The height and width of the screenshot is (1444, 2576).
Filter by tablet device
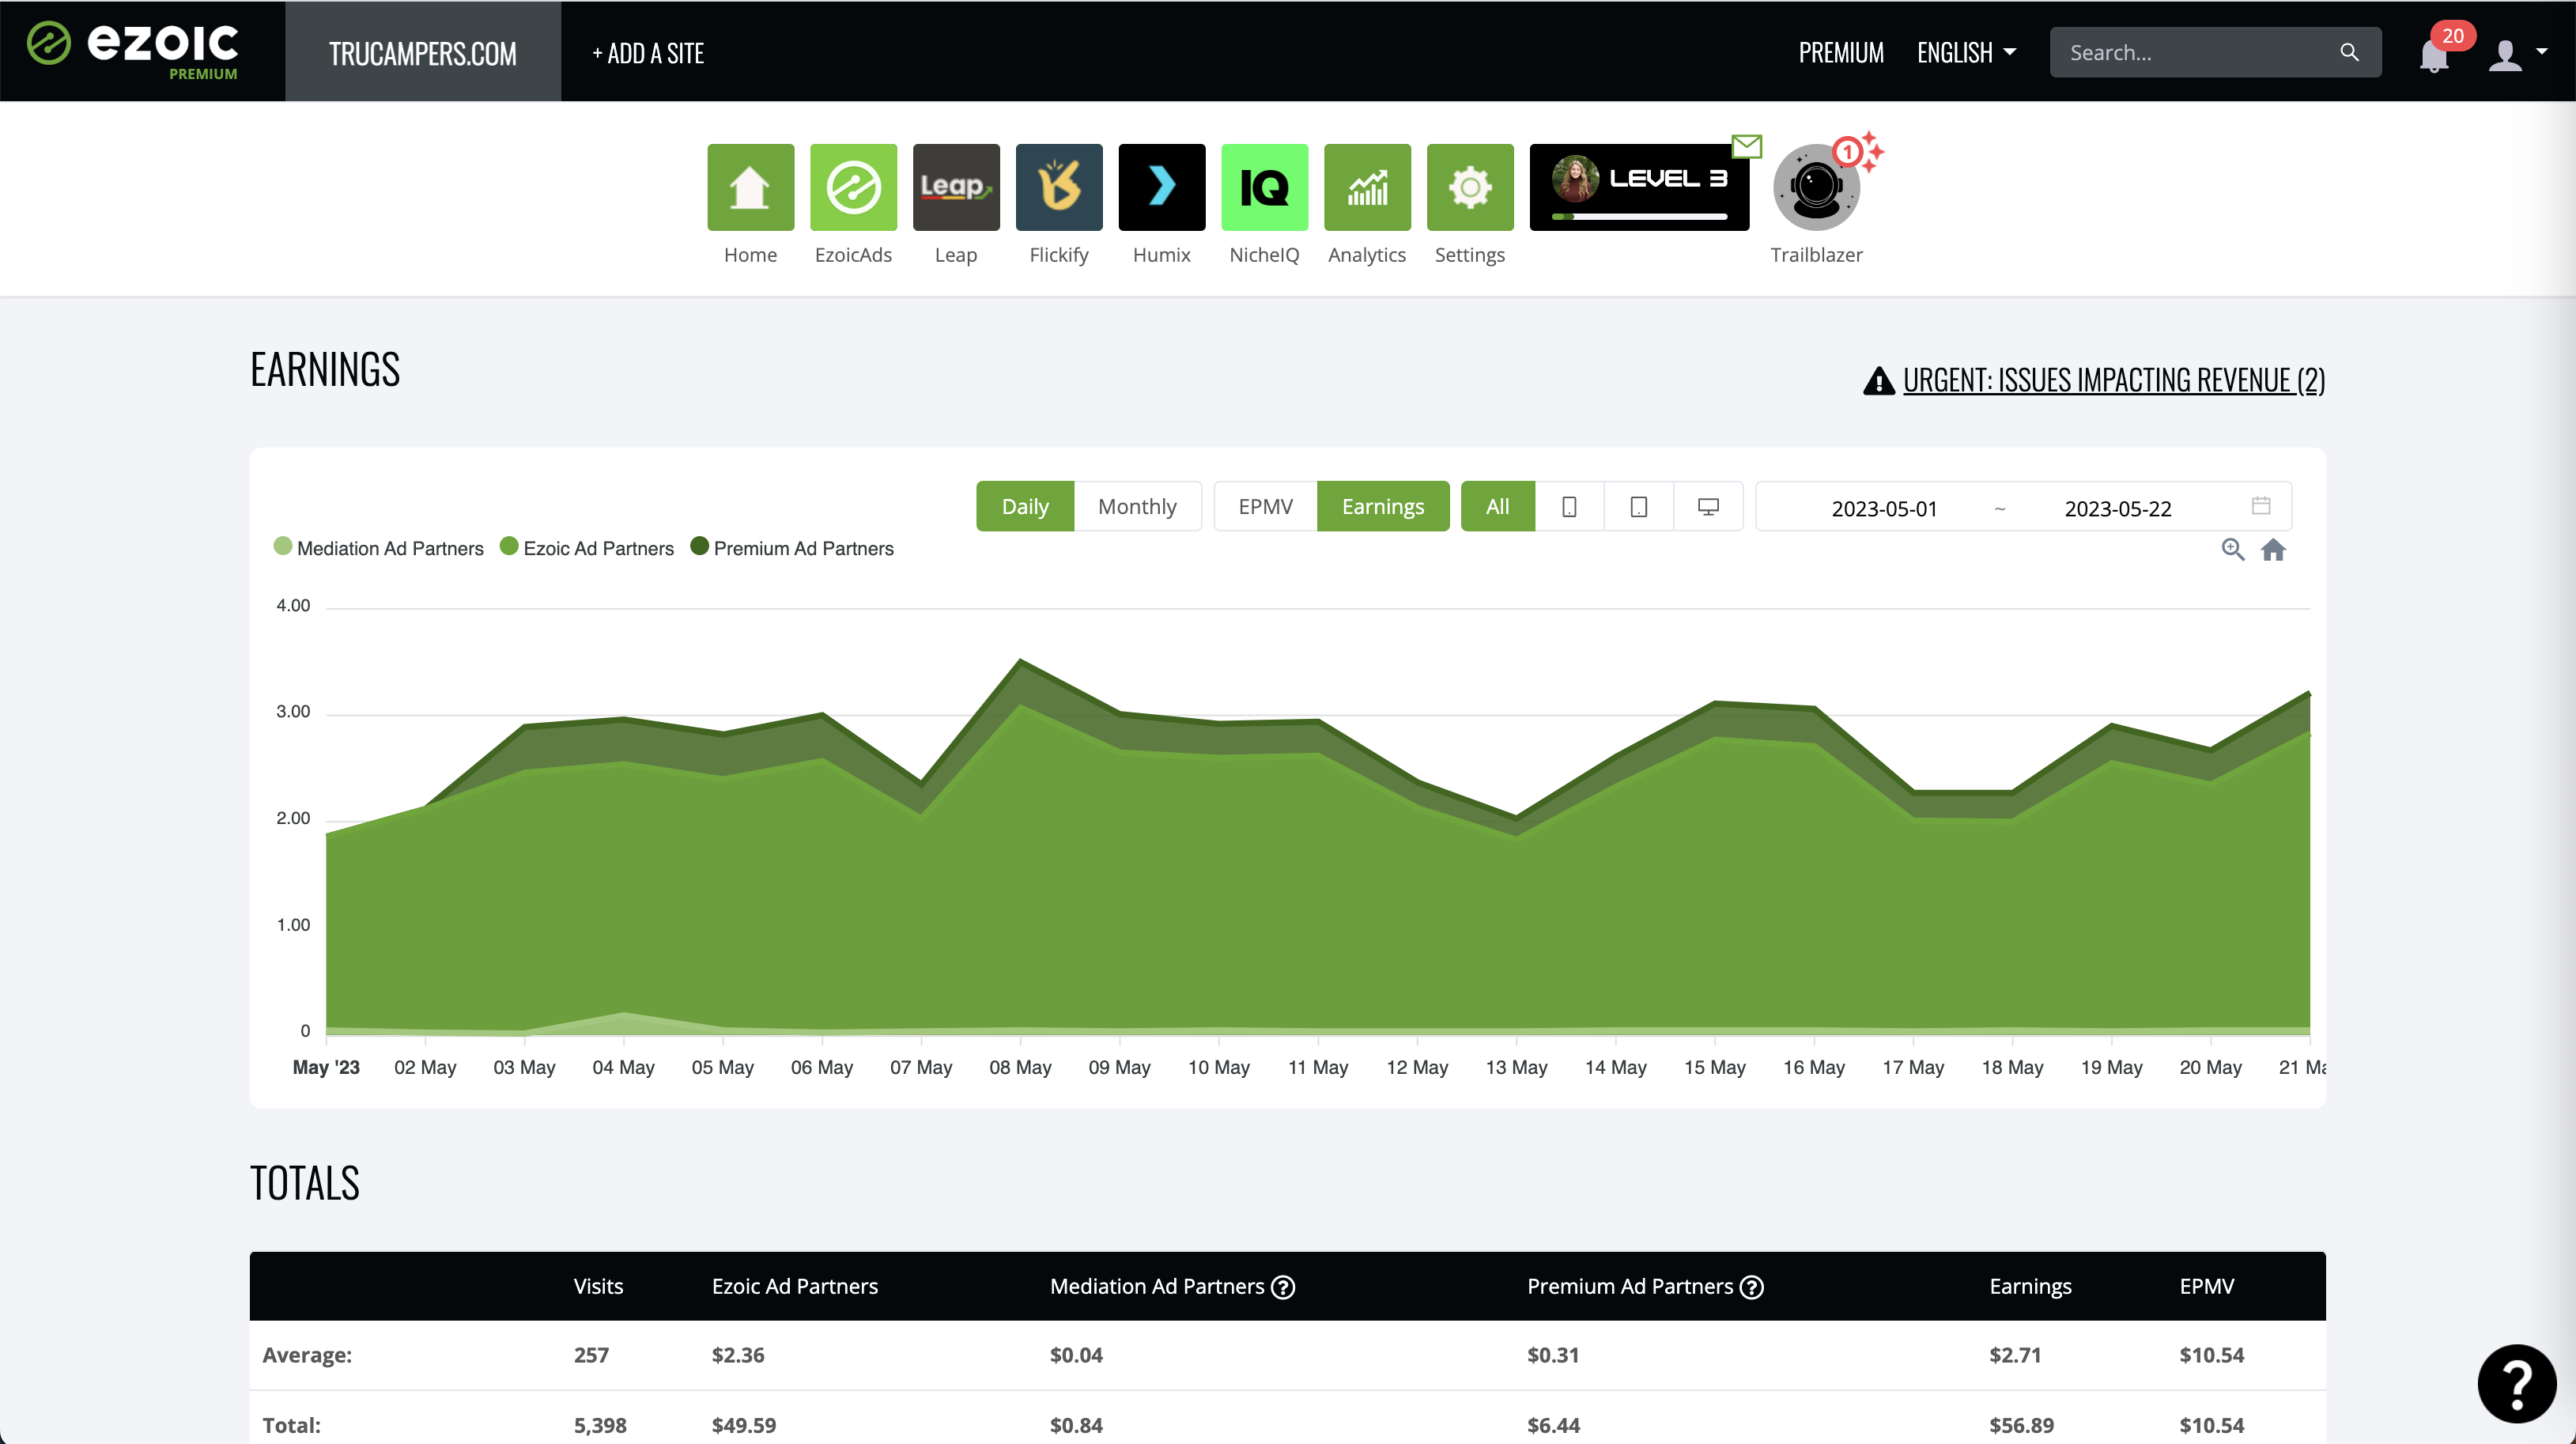(1639, 506)
